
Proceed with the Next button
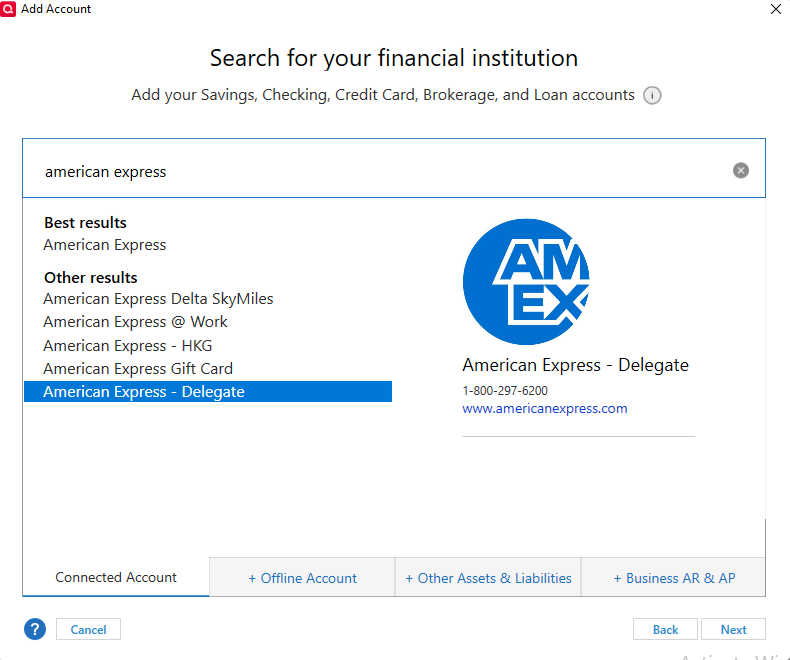[x=733, y=629]
